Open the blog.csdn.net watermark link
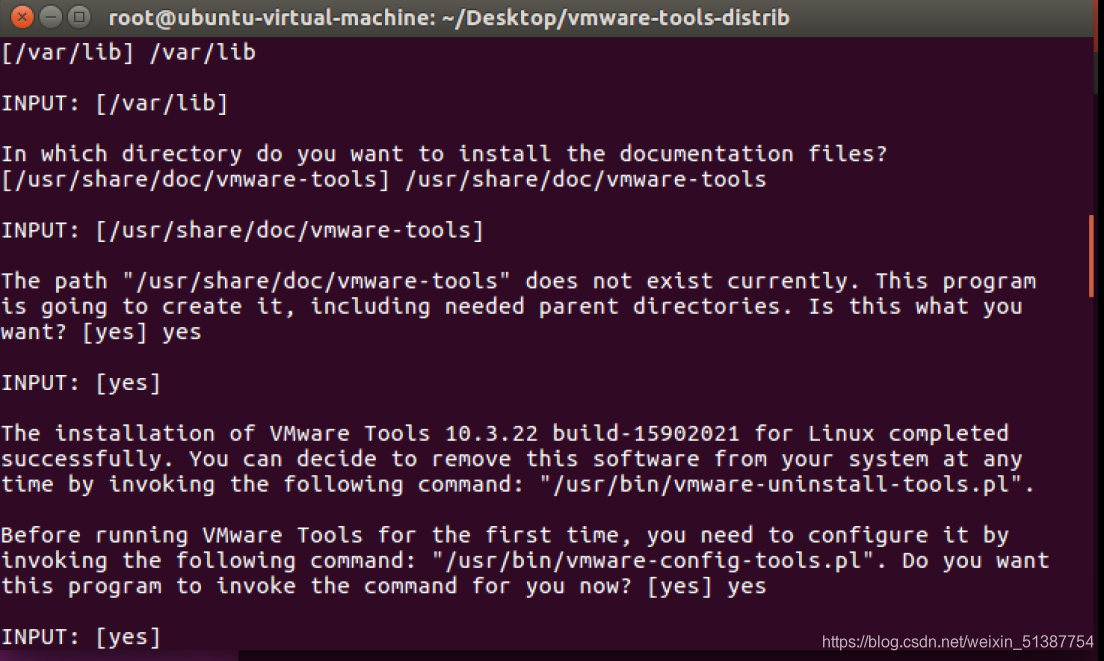 [x=957, y=641]
